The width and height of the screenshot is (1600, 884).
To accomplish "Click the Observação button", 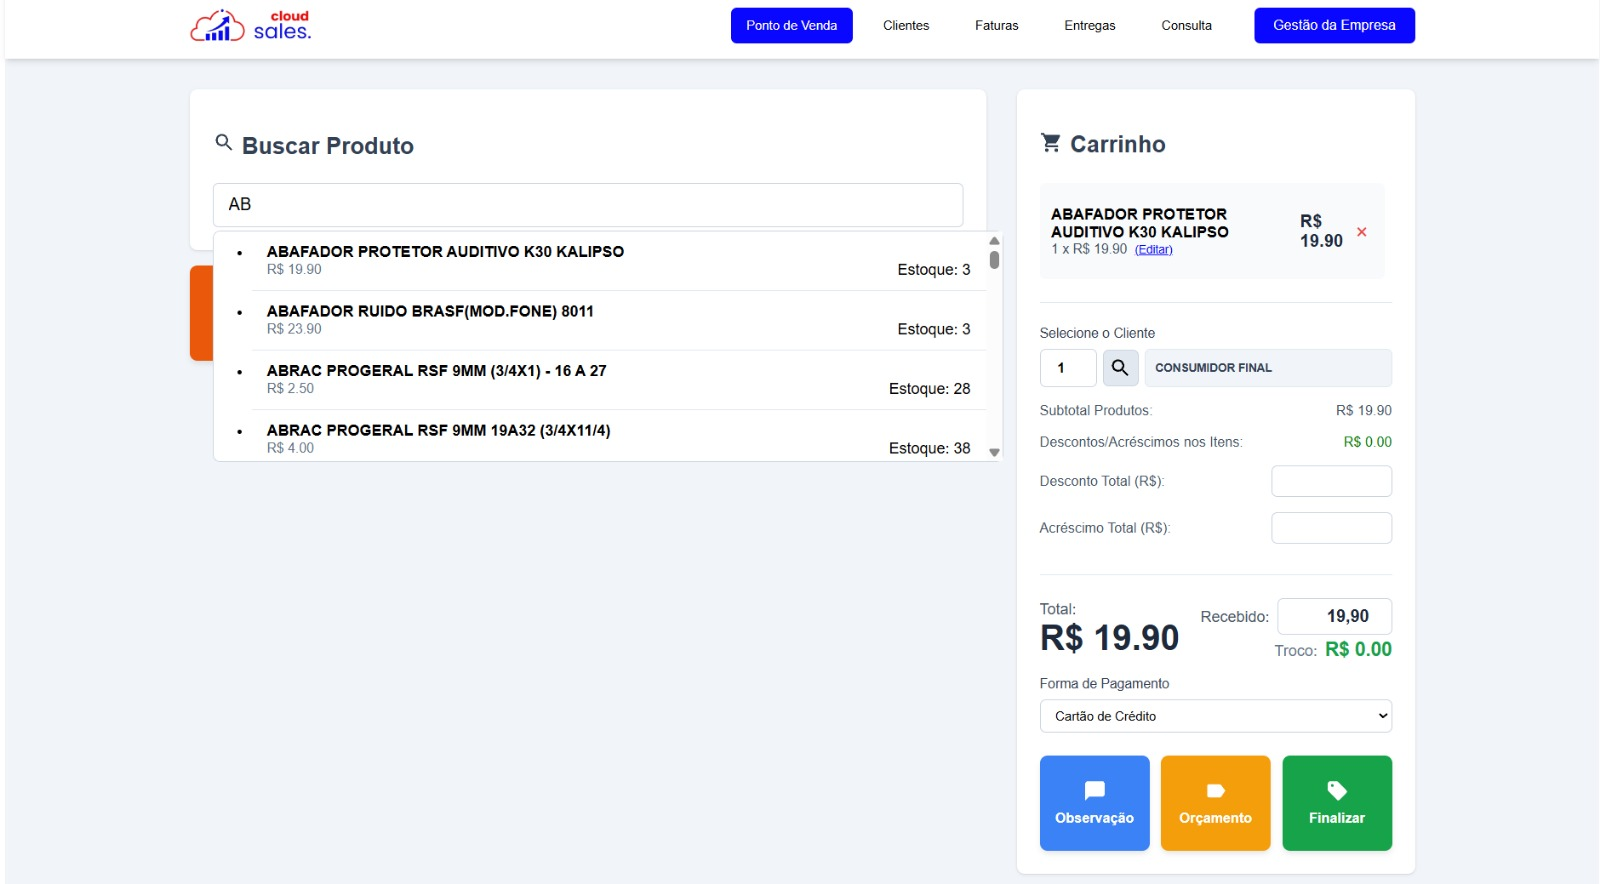I will point(1094,803).
